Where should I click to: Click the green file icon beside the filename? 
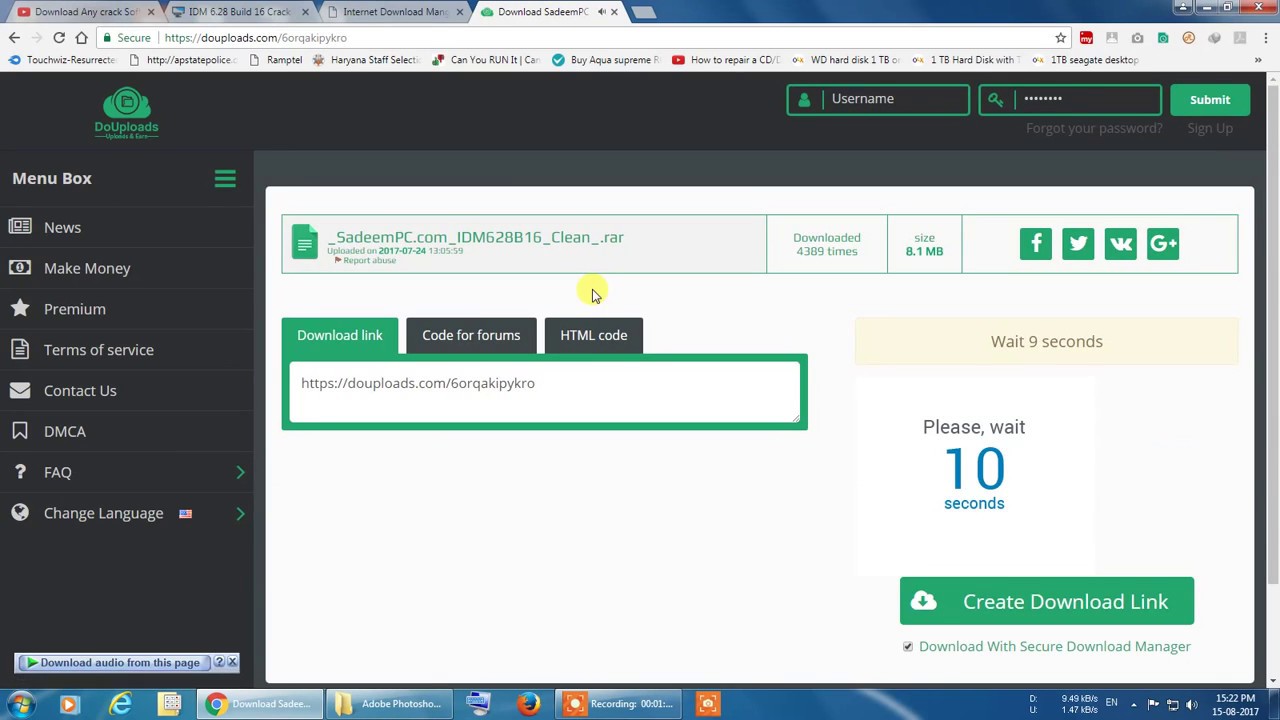[x=305, y=243]
